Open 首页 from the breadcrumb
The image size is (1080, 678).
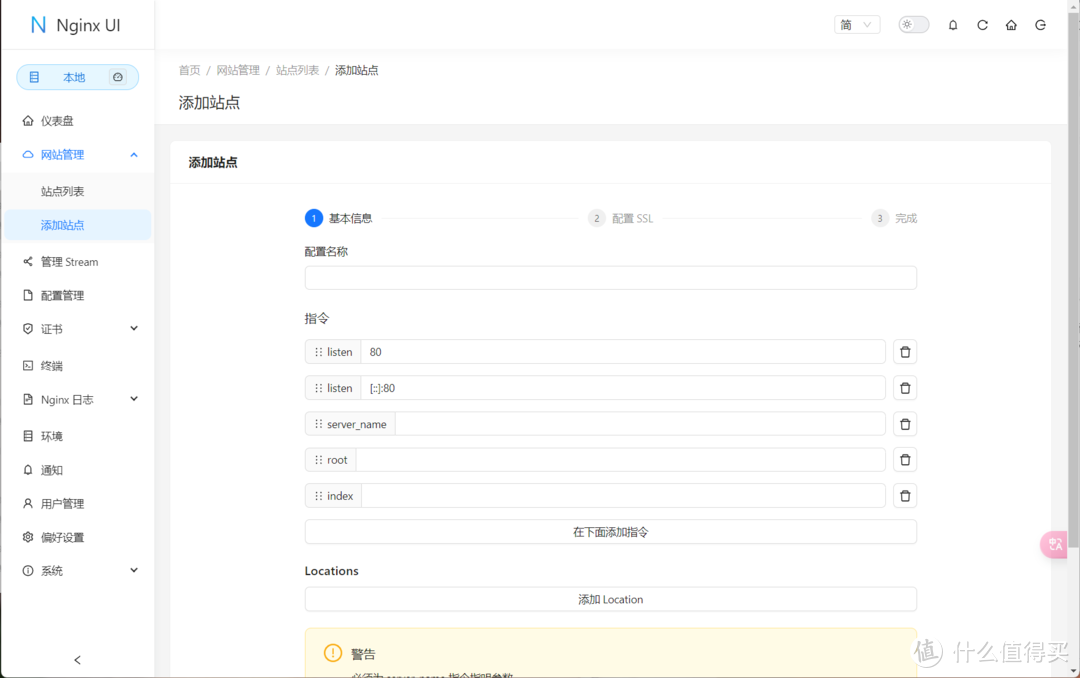tap(189, 70)
